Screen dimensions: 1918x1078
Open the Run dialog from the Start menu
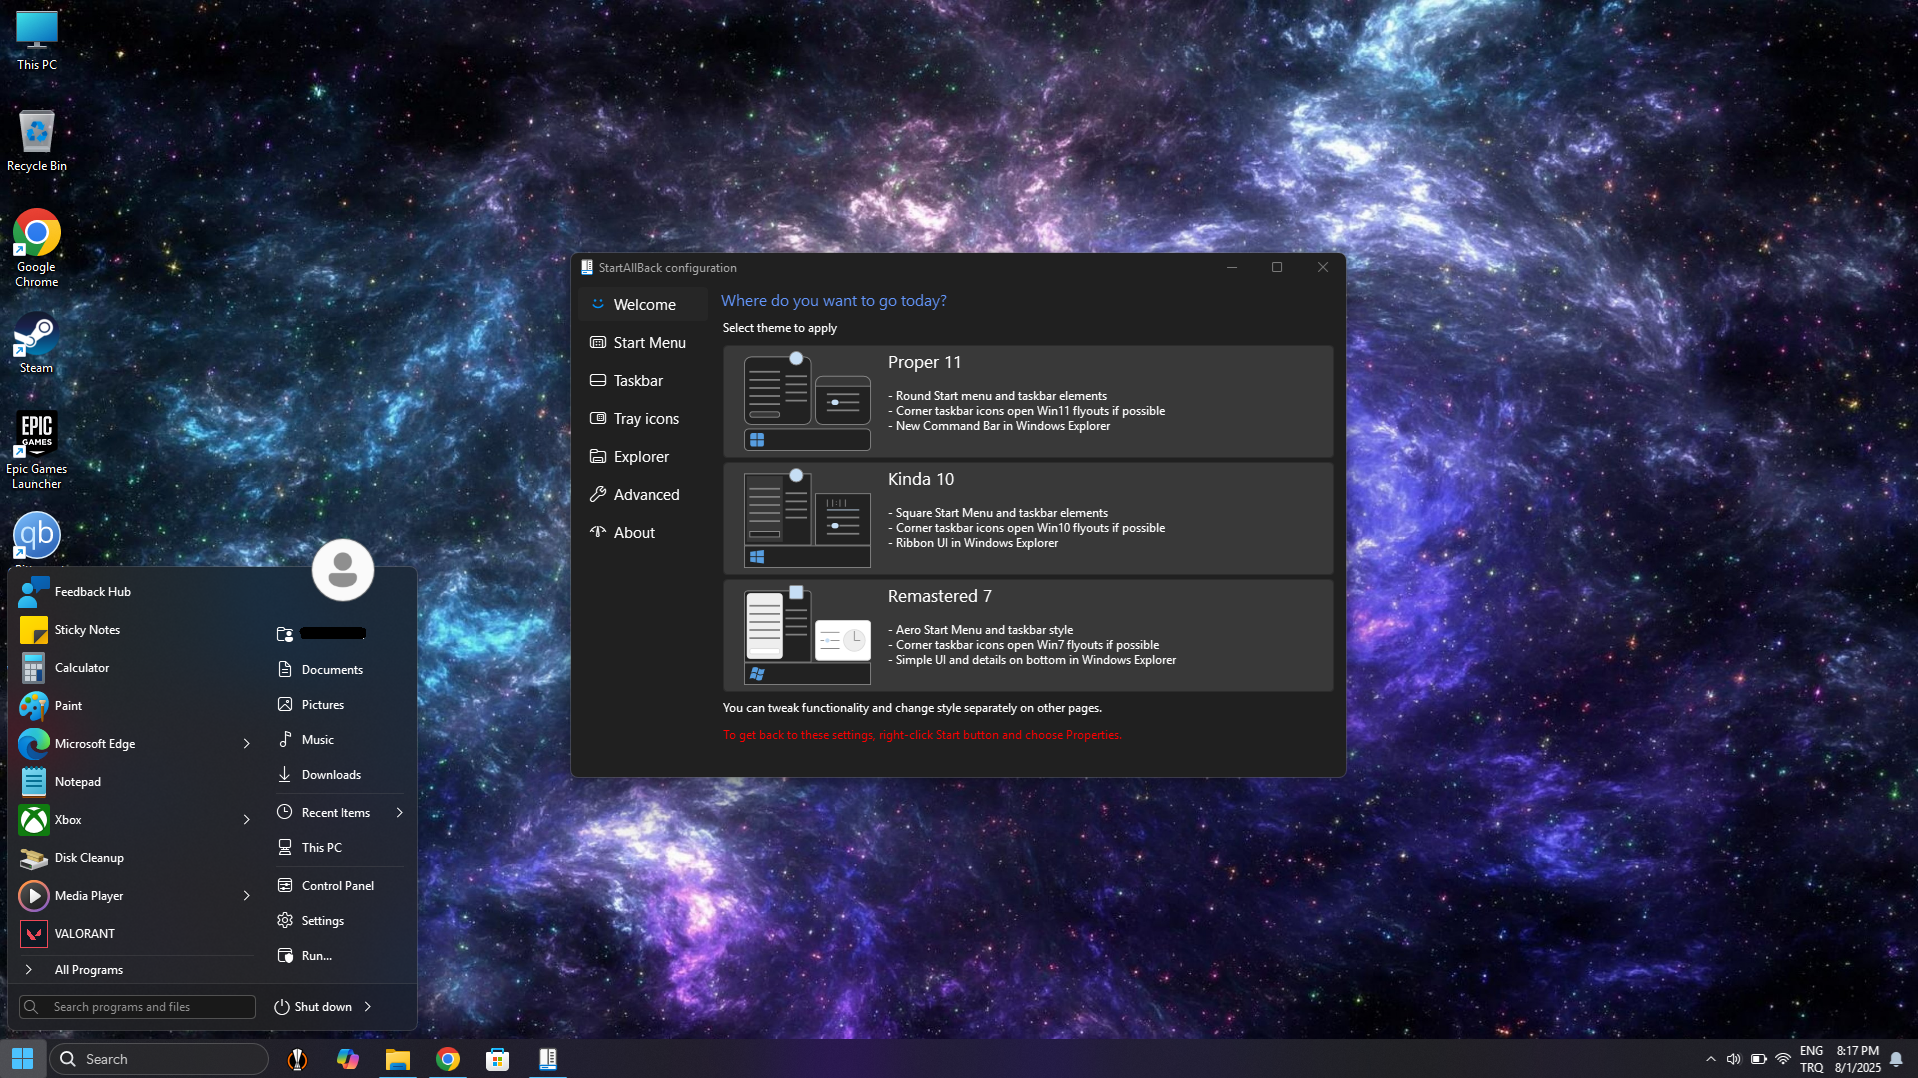point(340,956)
